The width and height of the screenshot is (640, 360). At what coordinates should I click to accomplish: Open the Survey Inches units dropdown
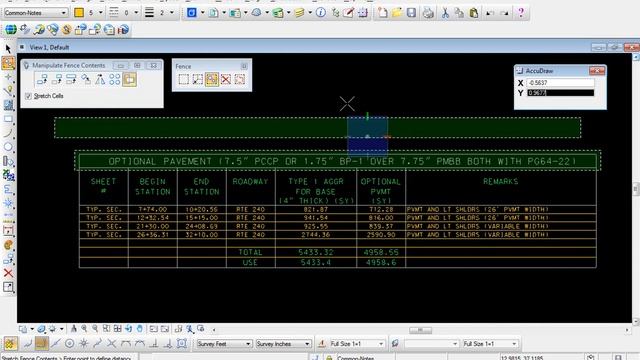pyautogui.click(x=283, y=344)
